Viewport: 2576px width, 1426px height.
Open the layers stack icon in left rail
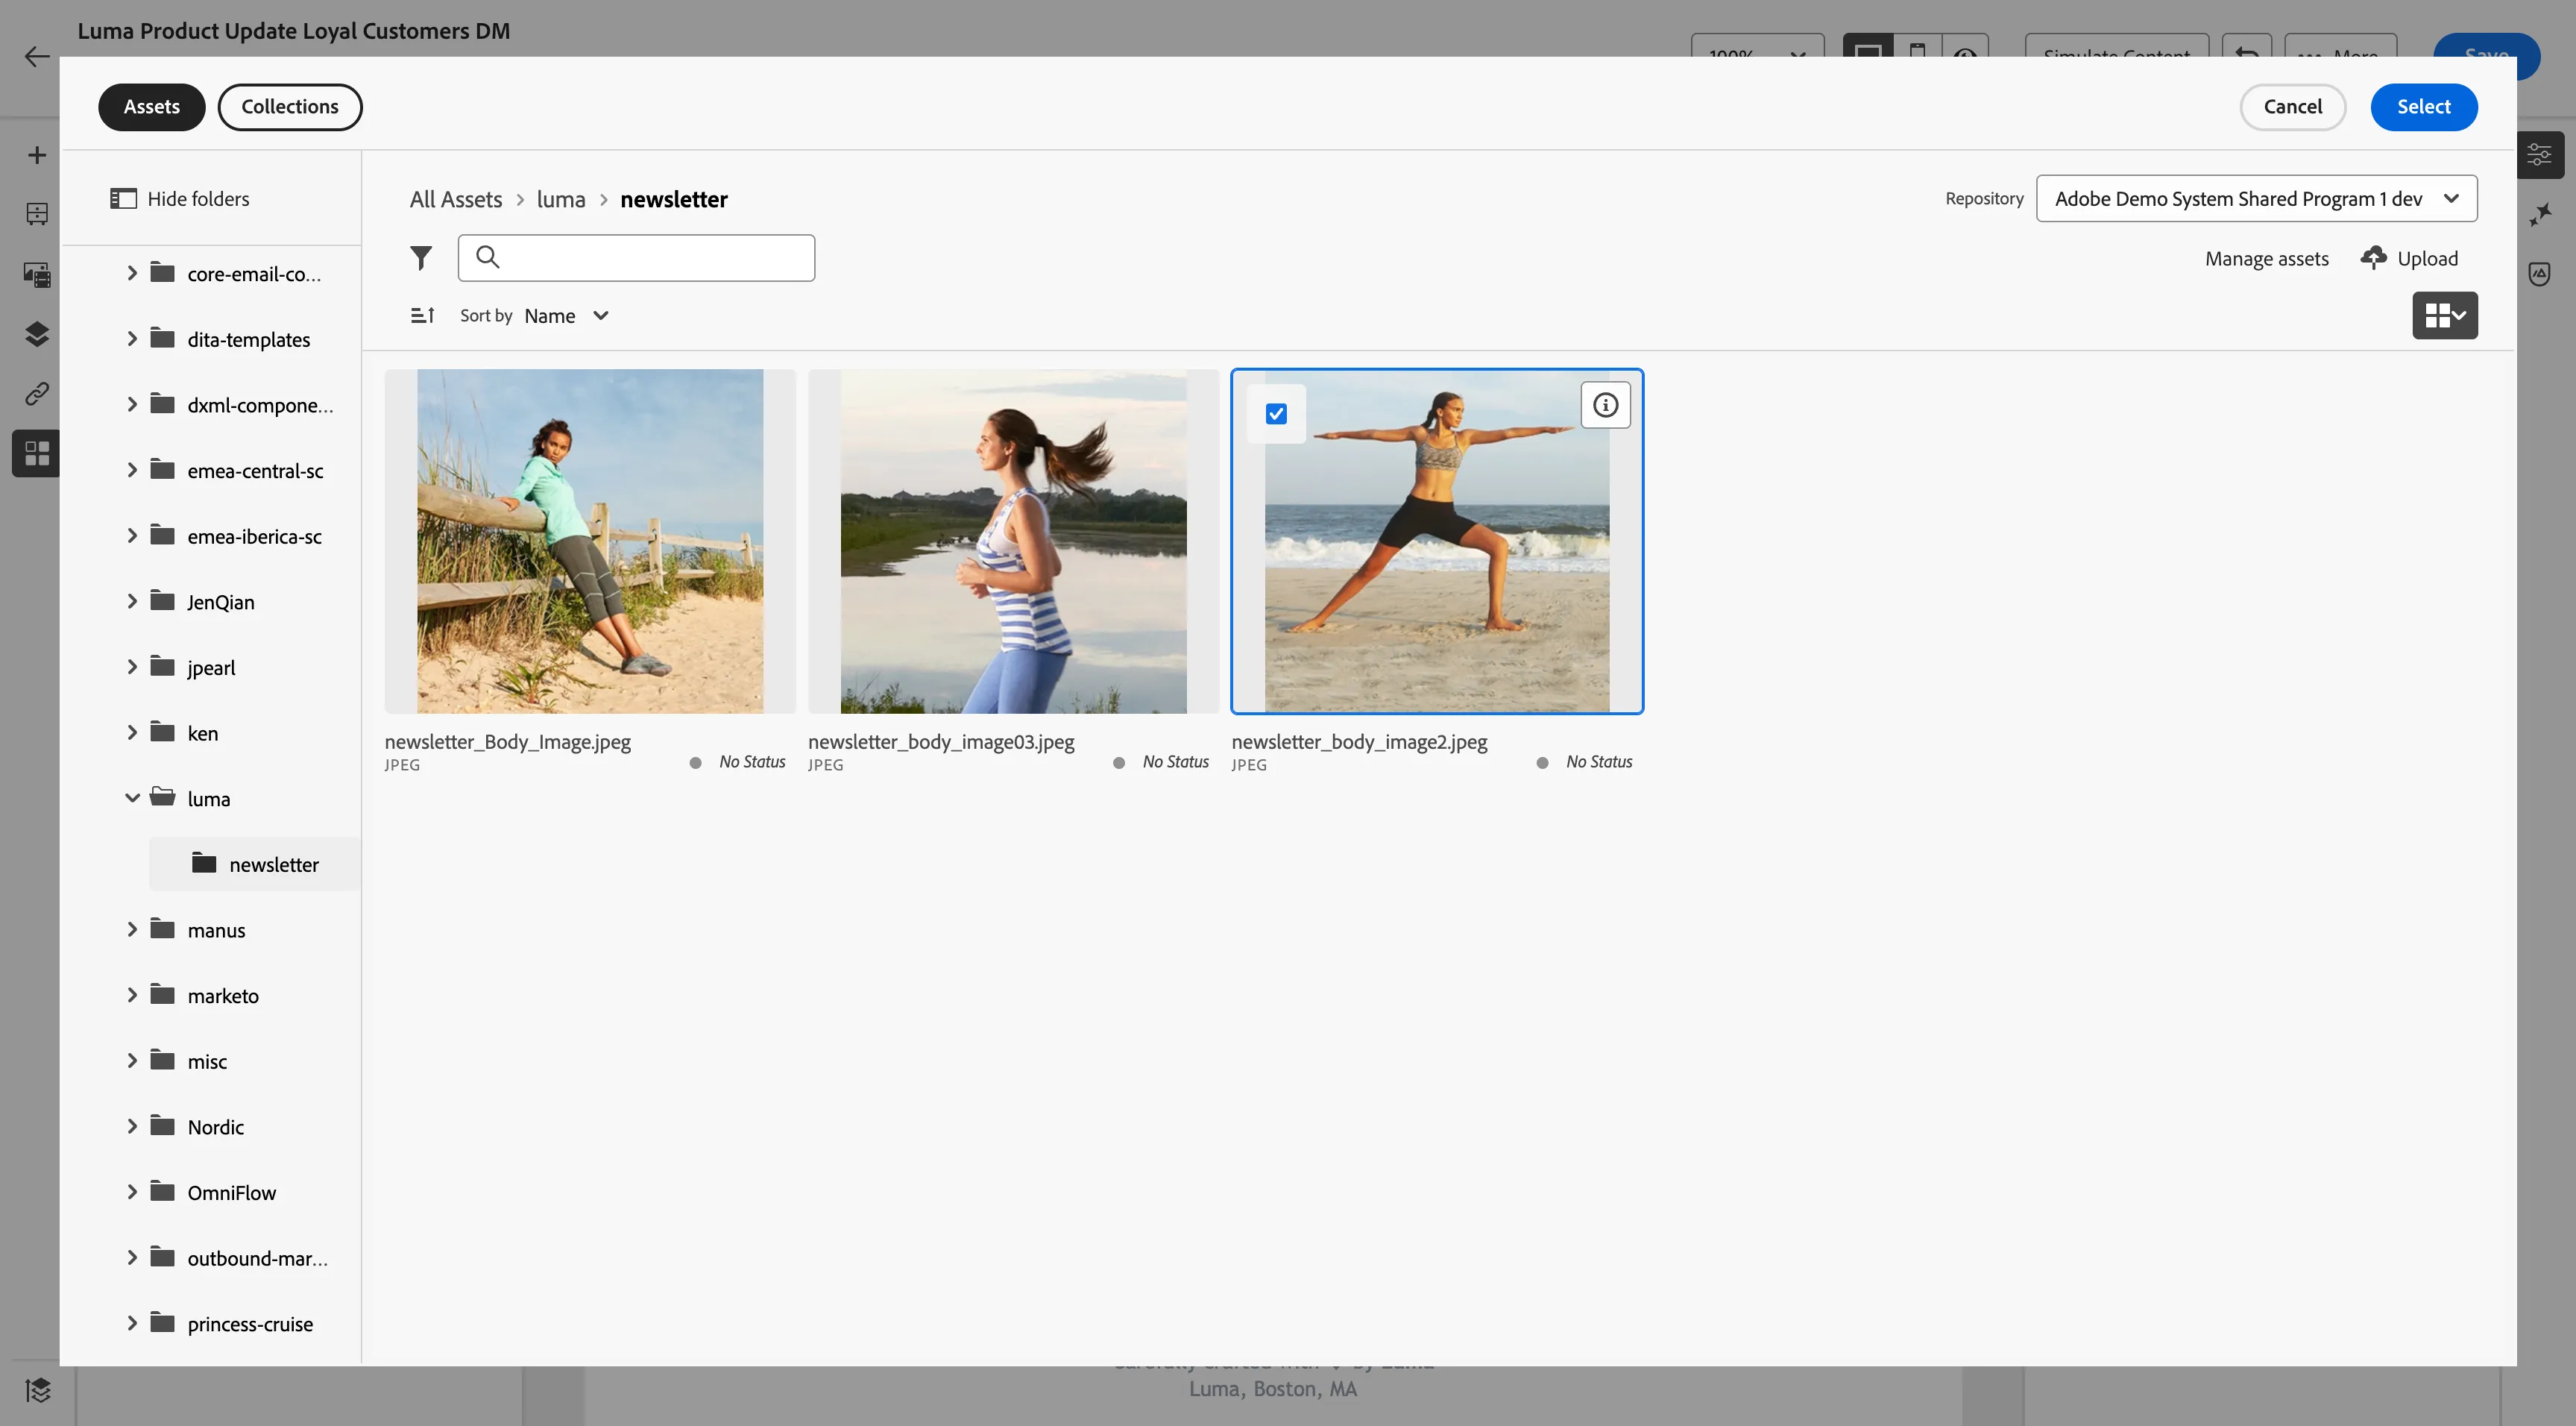point(37,334)
